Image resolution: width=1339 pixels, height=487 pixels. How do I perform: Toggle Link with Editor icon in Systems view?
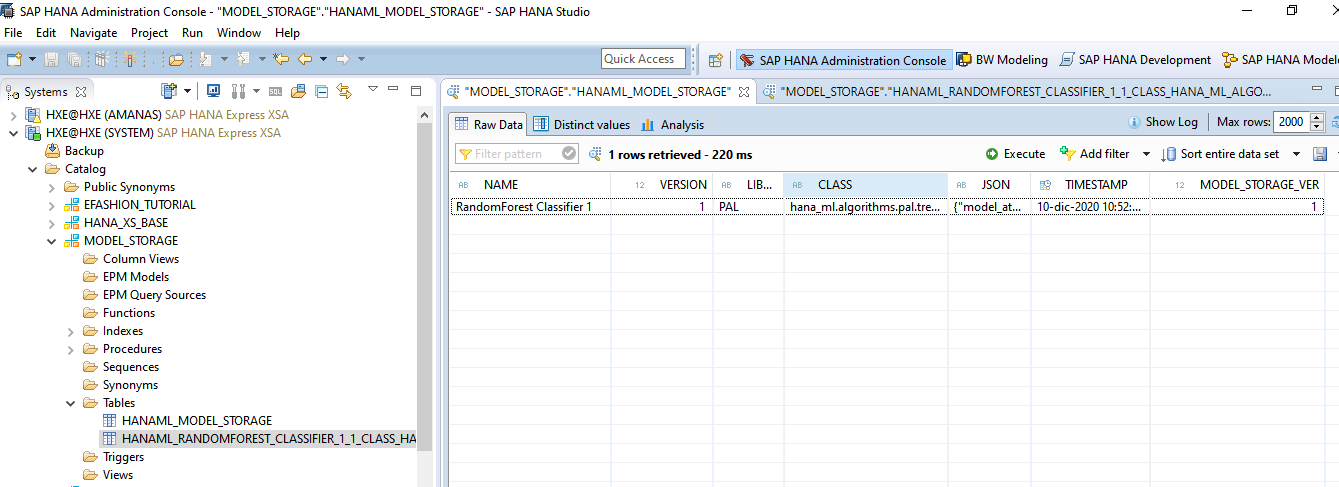click(344, 91)
